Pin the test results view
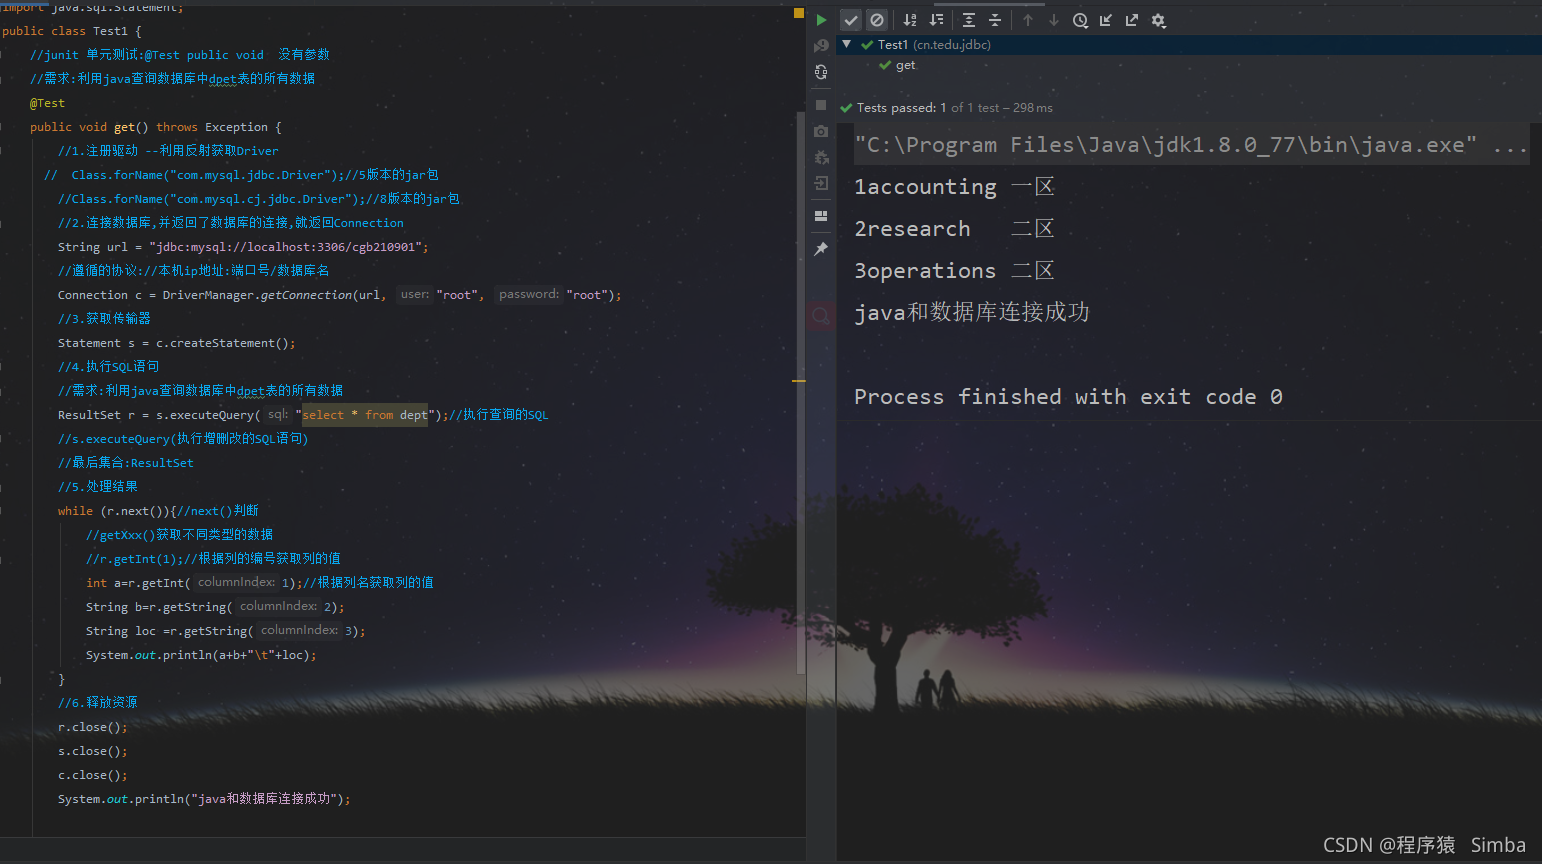The width and height of the screenshot is (1542, 864). point(820,248)
